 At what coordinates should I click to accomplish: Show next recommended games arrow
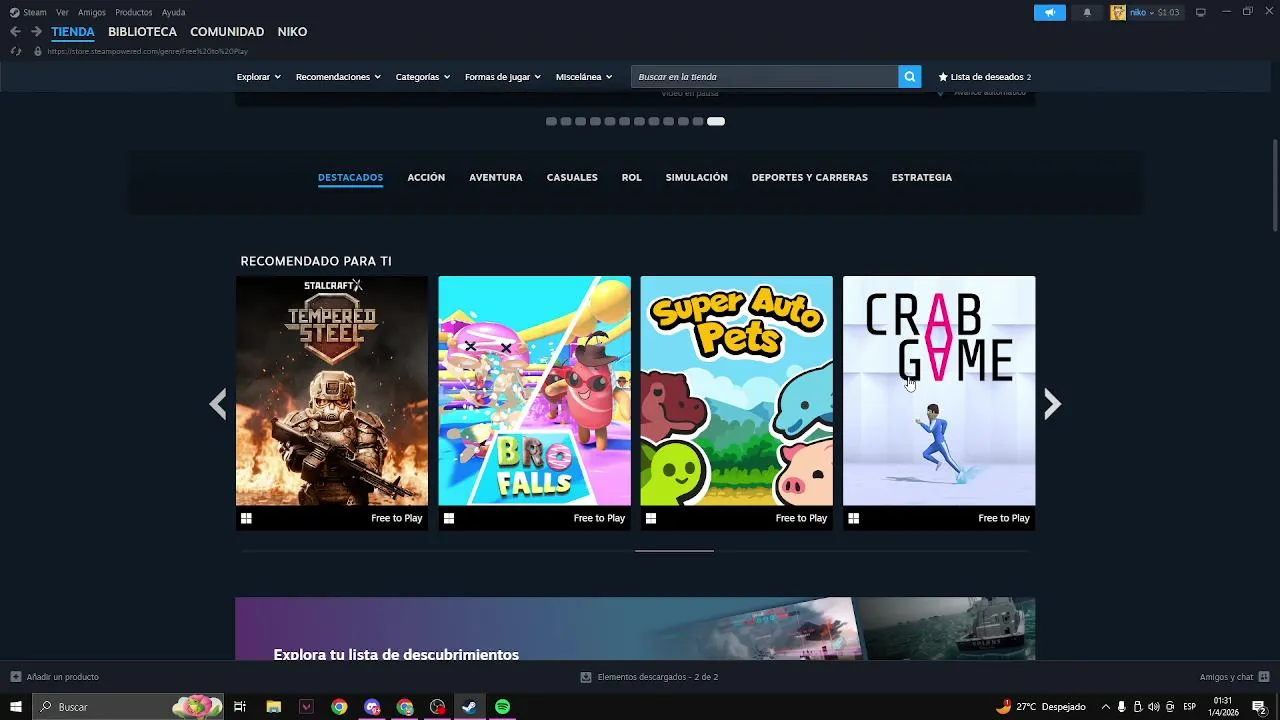pos(1052,404)
